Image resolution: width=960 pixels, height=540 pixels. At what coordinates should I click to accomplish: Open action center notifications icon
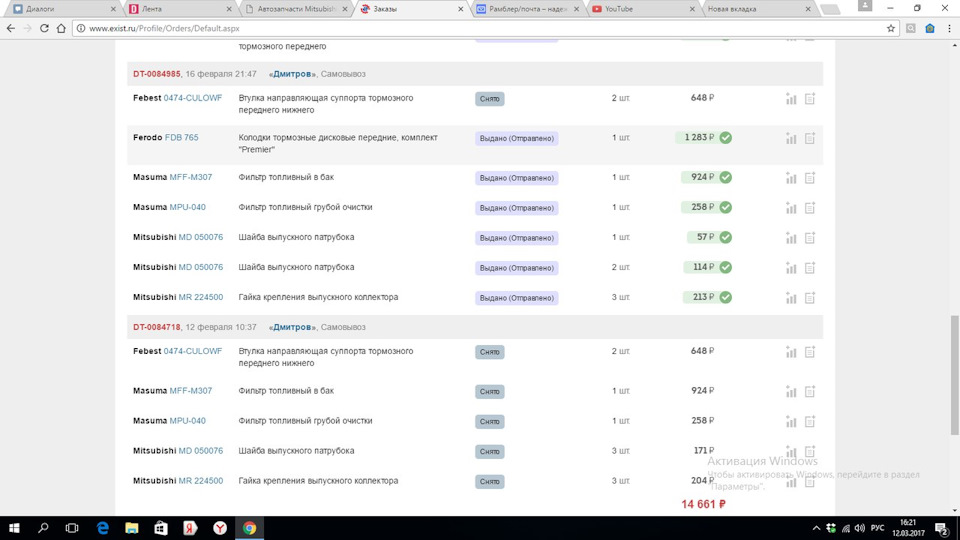tap(942, 528)
